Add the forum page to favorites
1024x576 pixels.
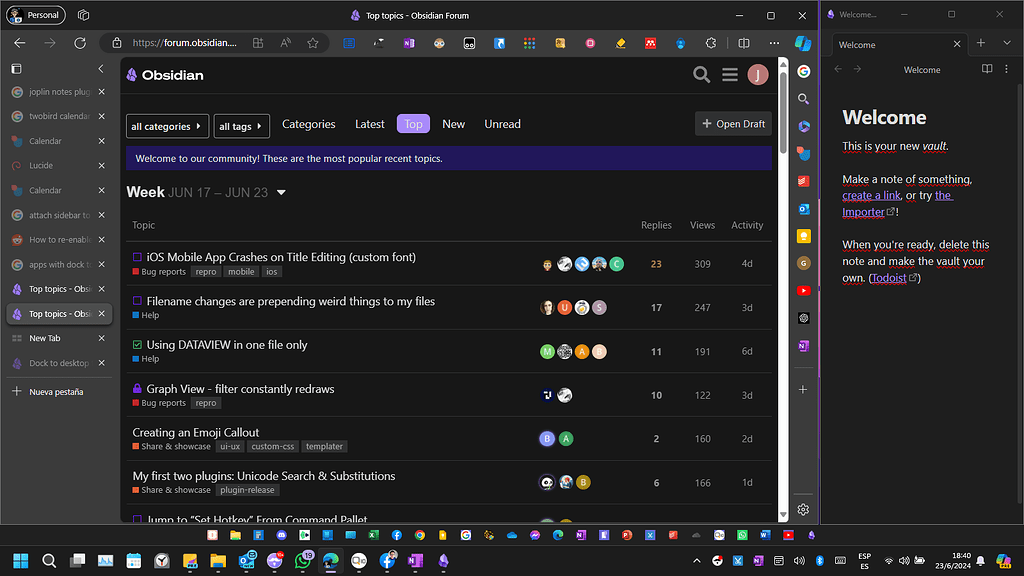[313, 43]
